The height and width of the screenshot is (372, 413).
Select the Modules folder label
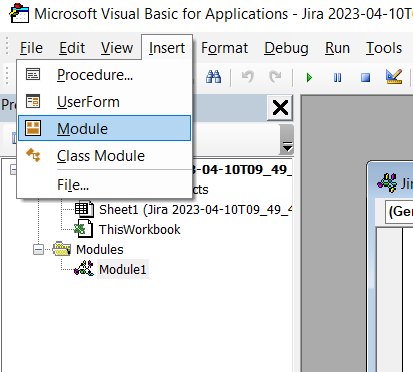(x=100, y=249)
